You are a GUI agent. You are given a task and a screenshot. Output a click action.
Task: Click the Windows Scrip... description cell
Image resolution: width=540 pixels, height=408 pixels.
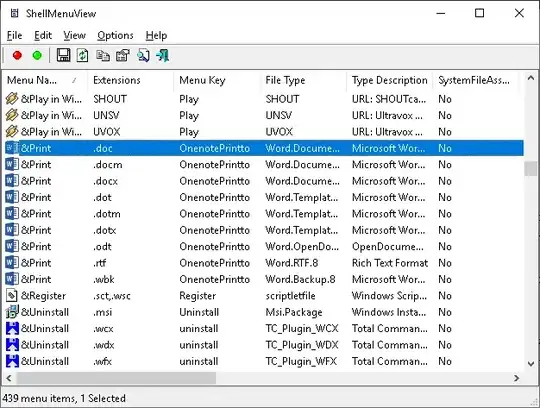pos(389,295)
